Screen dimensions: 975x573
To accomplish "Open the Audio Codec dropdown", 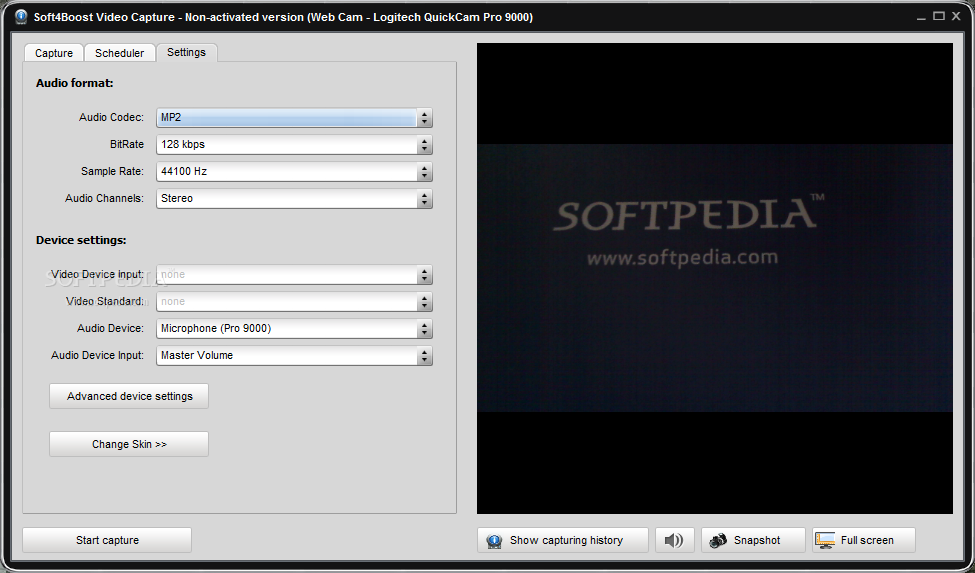I will click(294, 117).
